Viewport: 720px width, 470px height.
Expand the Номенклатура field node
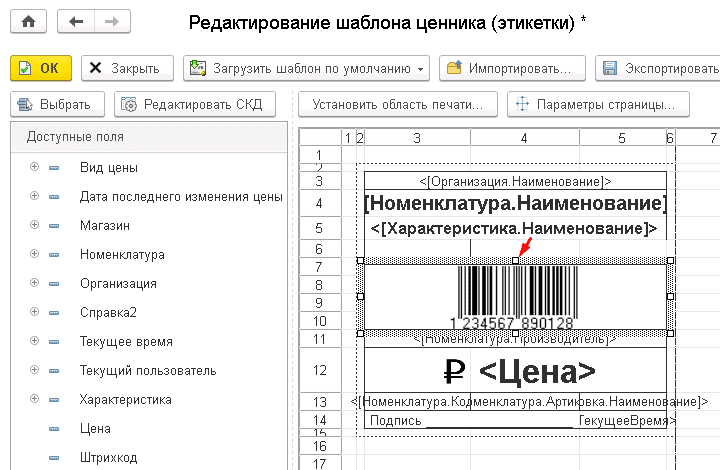point(34,254)
